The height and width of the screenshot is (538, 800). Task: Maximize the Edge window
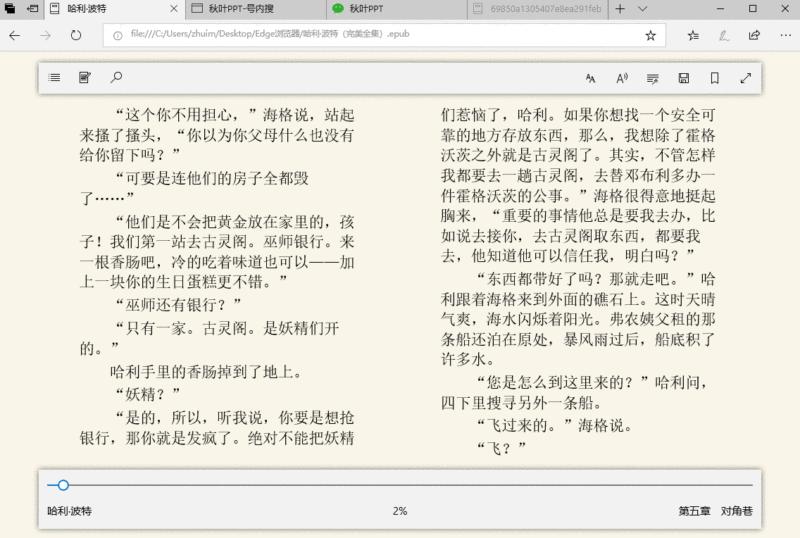click(753, 9)
